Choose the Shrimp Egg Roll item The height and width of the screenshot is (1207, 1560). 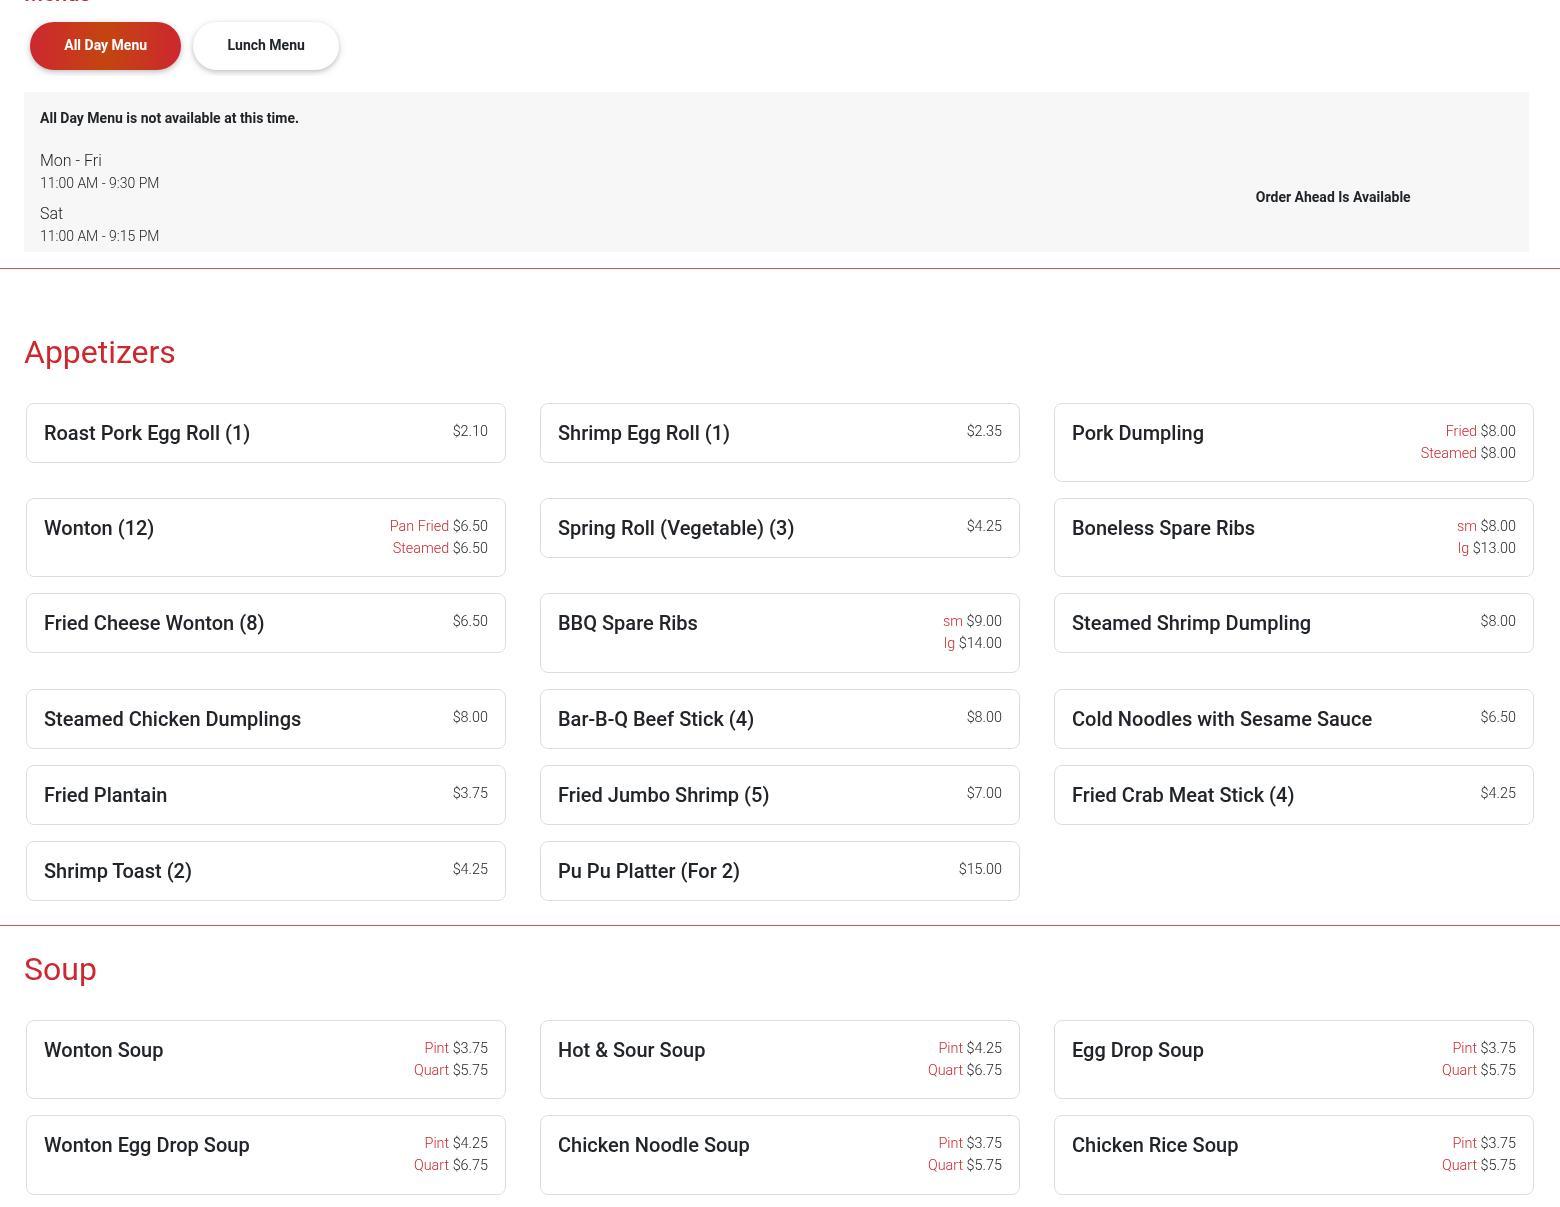tap(779, 433)
